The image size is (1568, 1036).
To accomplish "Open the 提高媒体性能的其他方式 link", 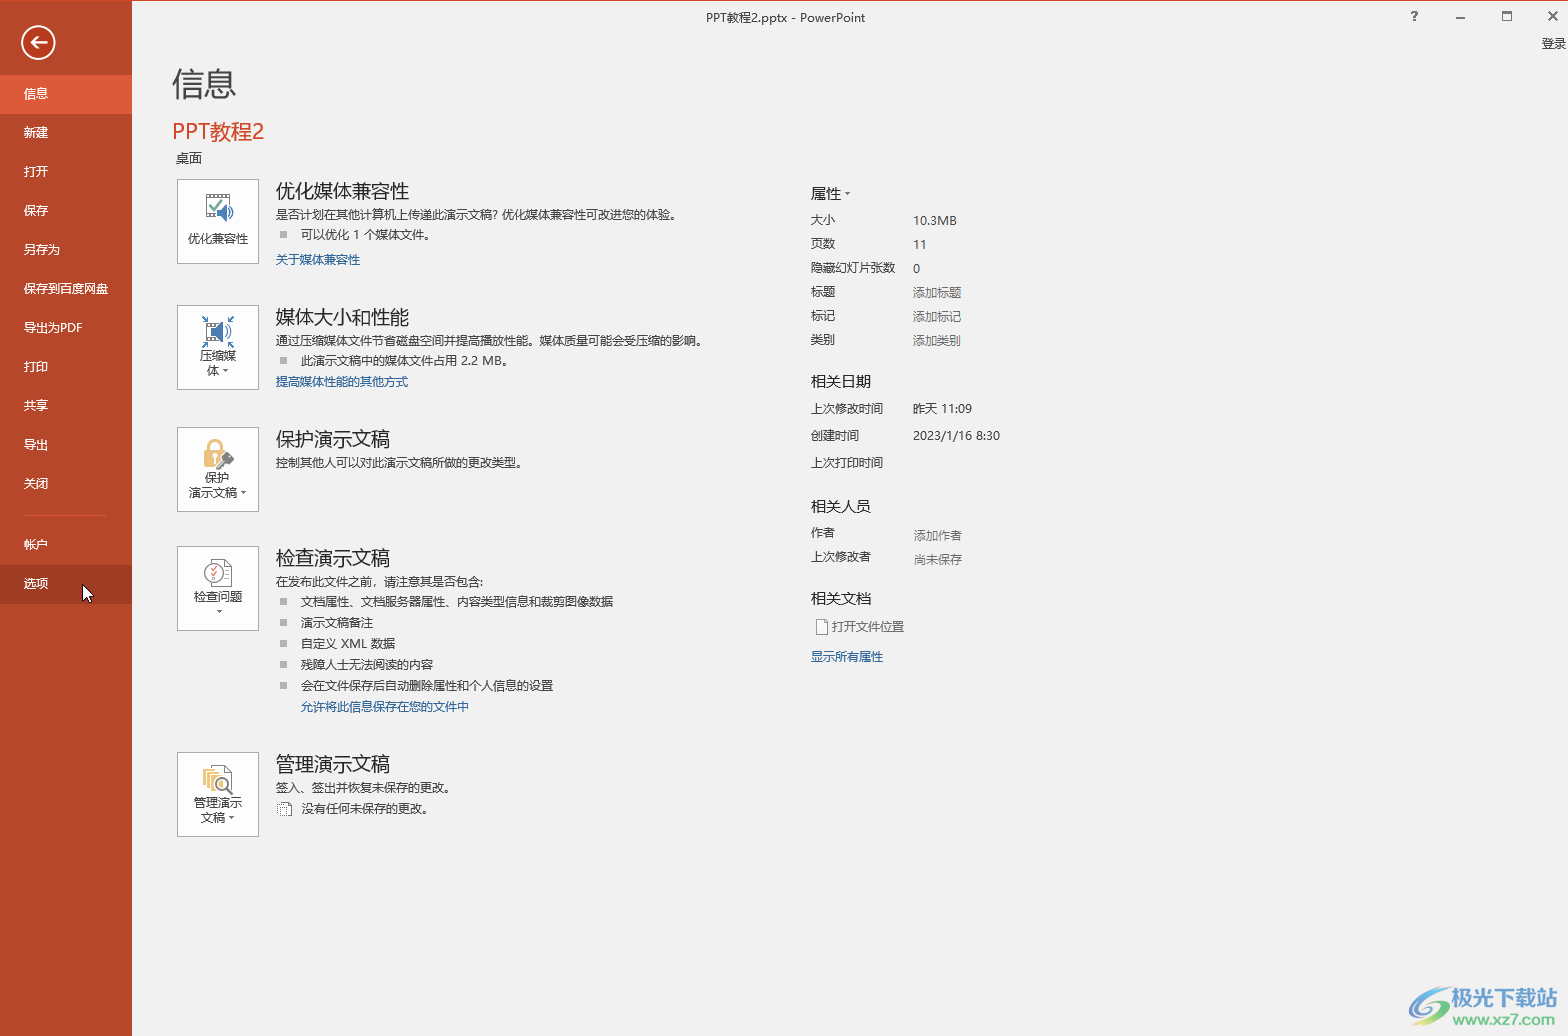I will 342,382.
